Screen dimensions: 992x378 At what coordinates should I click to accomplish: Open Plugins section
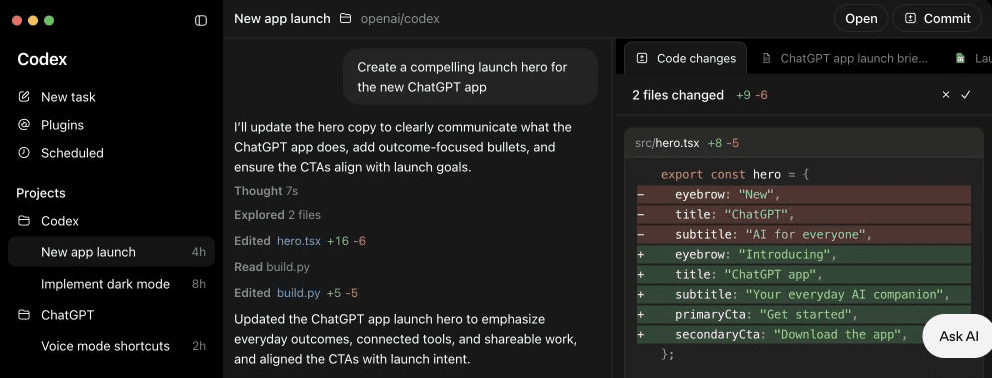pyautogui.click(x=62, y=125)
